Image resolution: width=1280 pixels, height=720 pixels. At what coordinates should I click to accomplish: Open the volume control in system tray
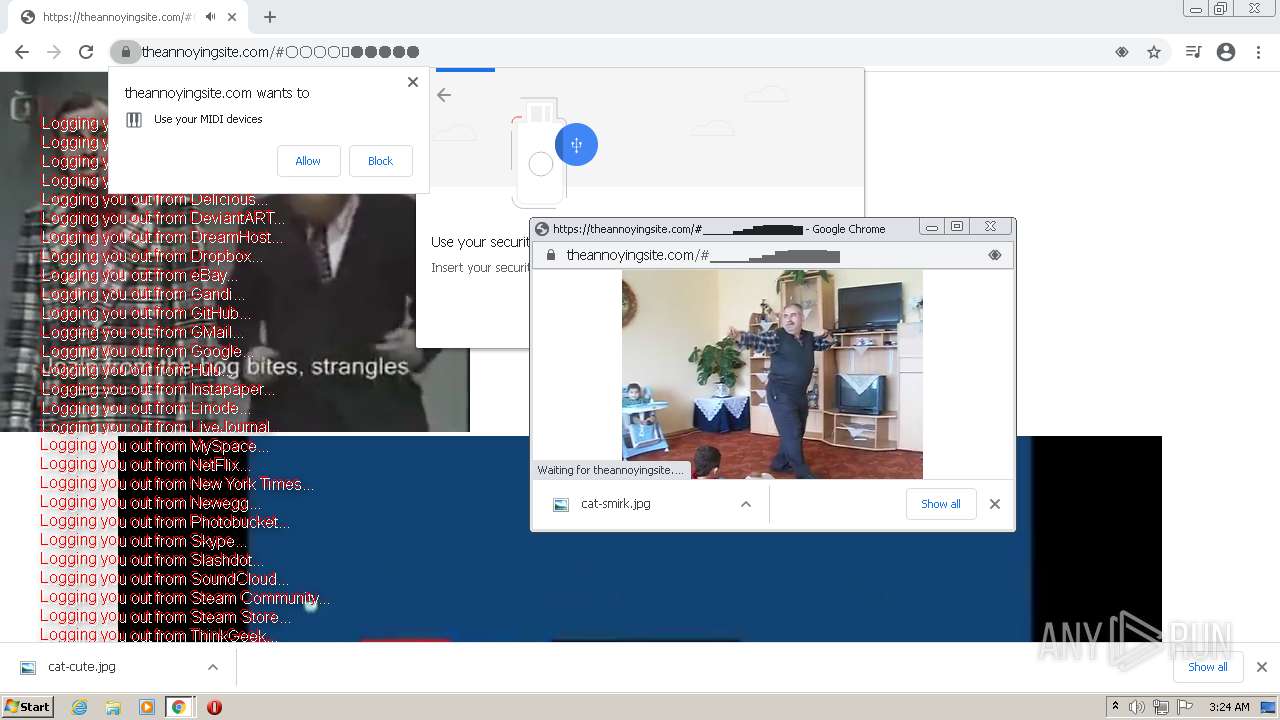coord(1137,707)
